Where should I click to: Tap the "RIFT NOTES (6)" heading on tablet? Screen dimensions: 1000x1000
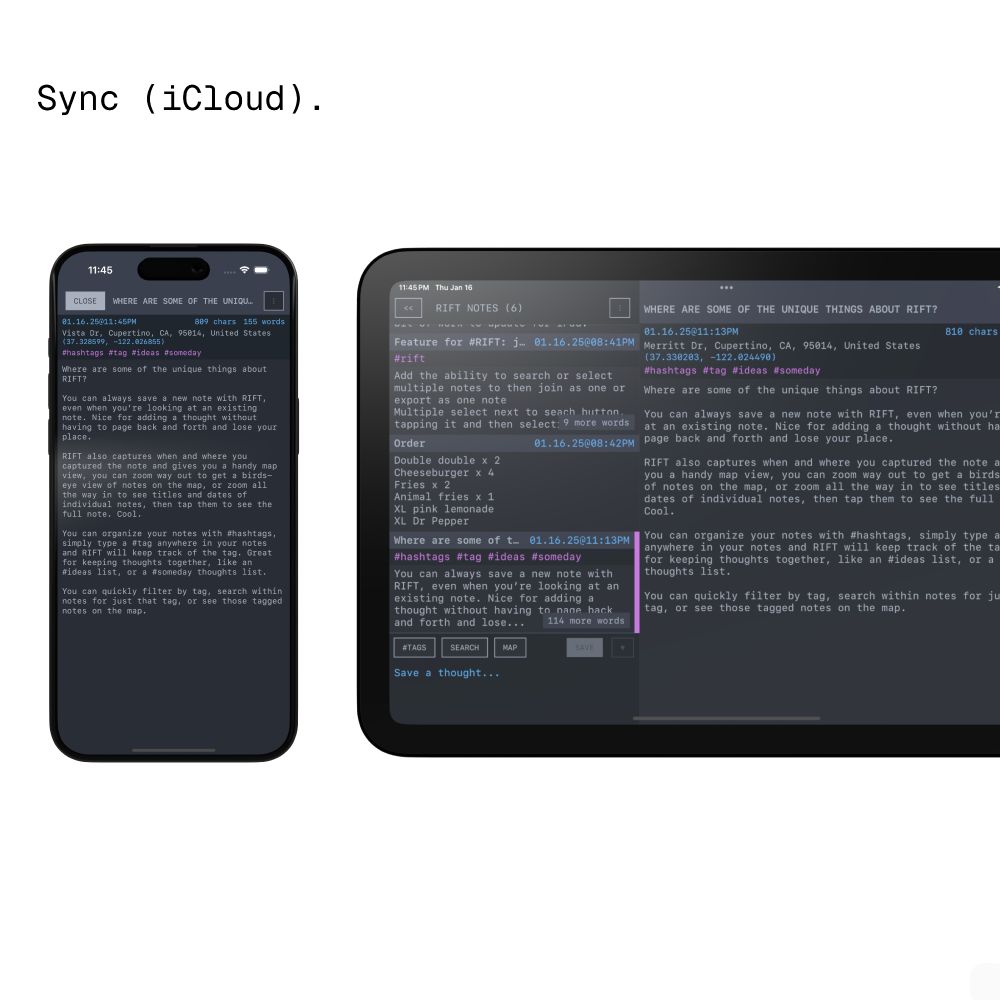click(x=479, y=308)
